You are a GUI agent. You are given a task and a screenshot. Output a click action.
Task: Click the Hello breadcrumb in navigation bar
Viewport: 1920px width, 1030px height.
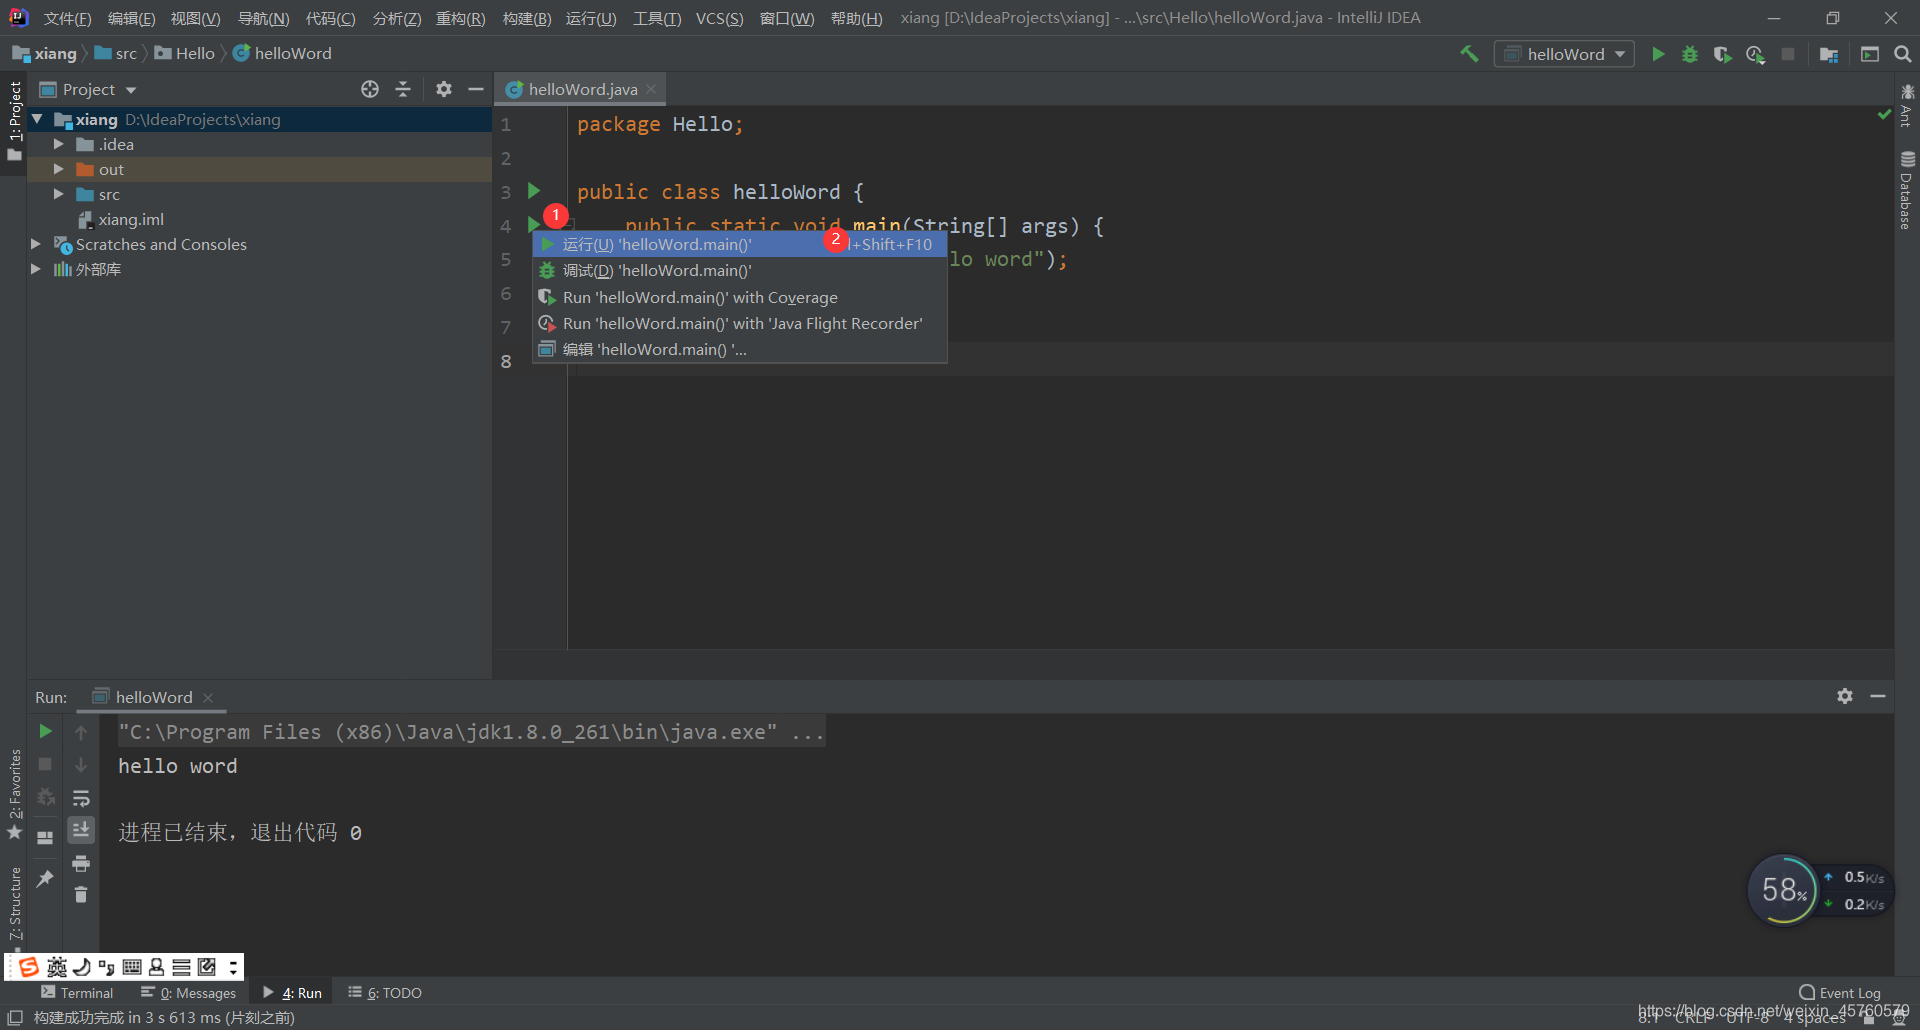185,53
